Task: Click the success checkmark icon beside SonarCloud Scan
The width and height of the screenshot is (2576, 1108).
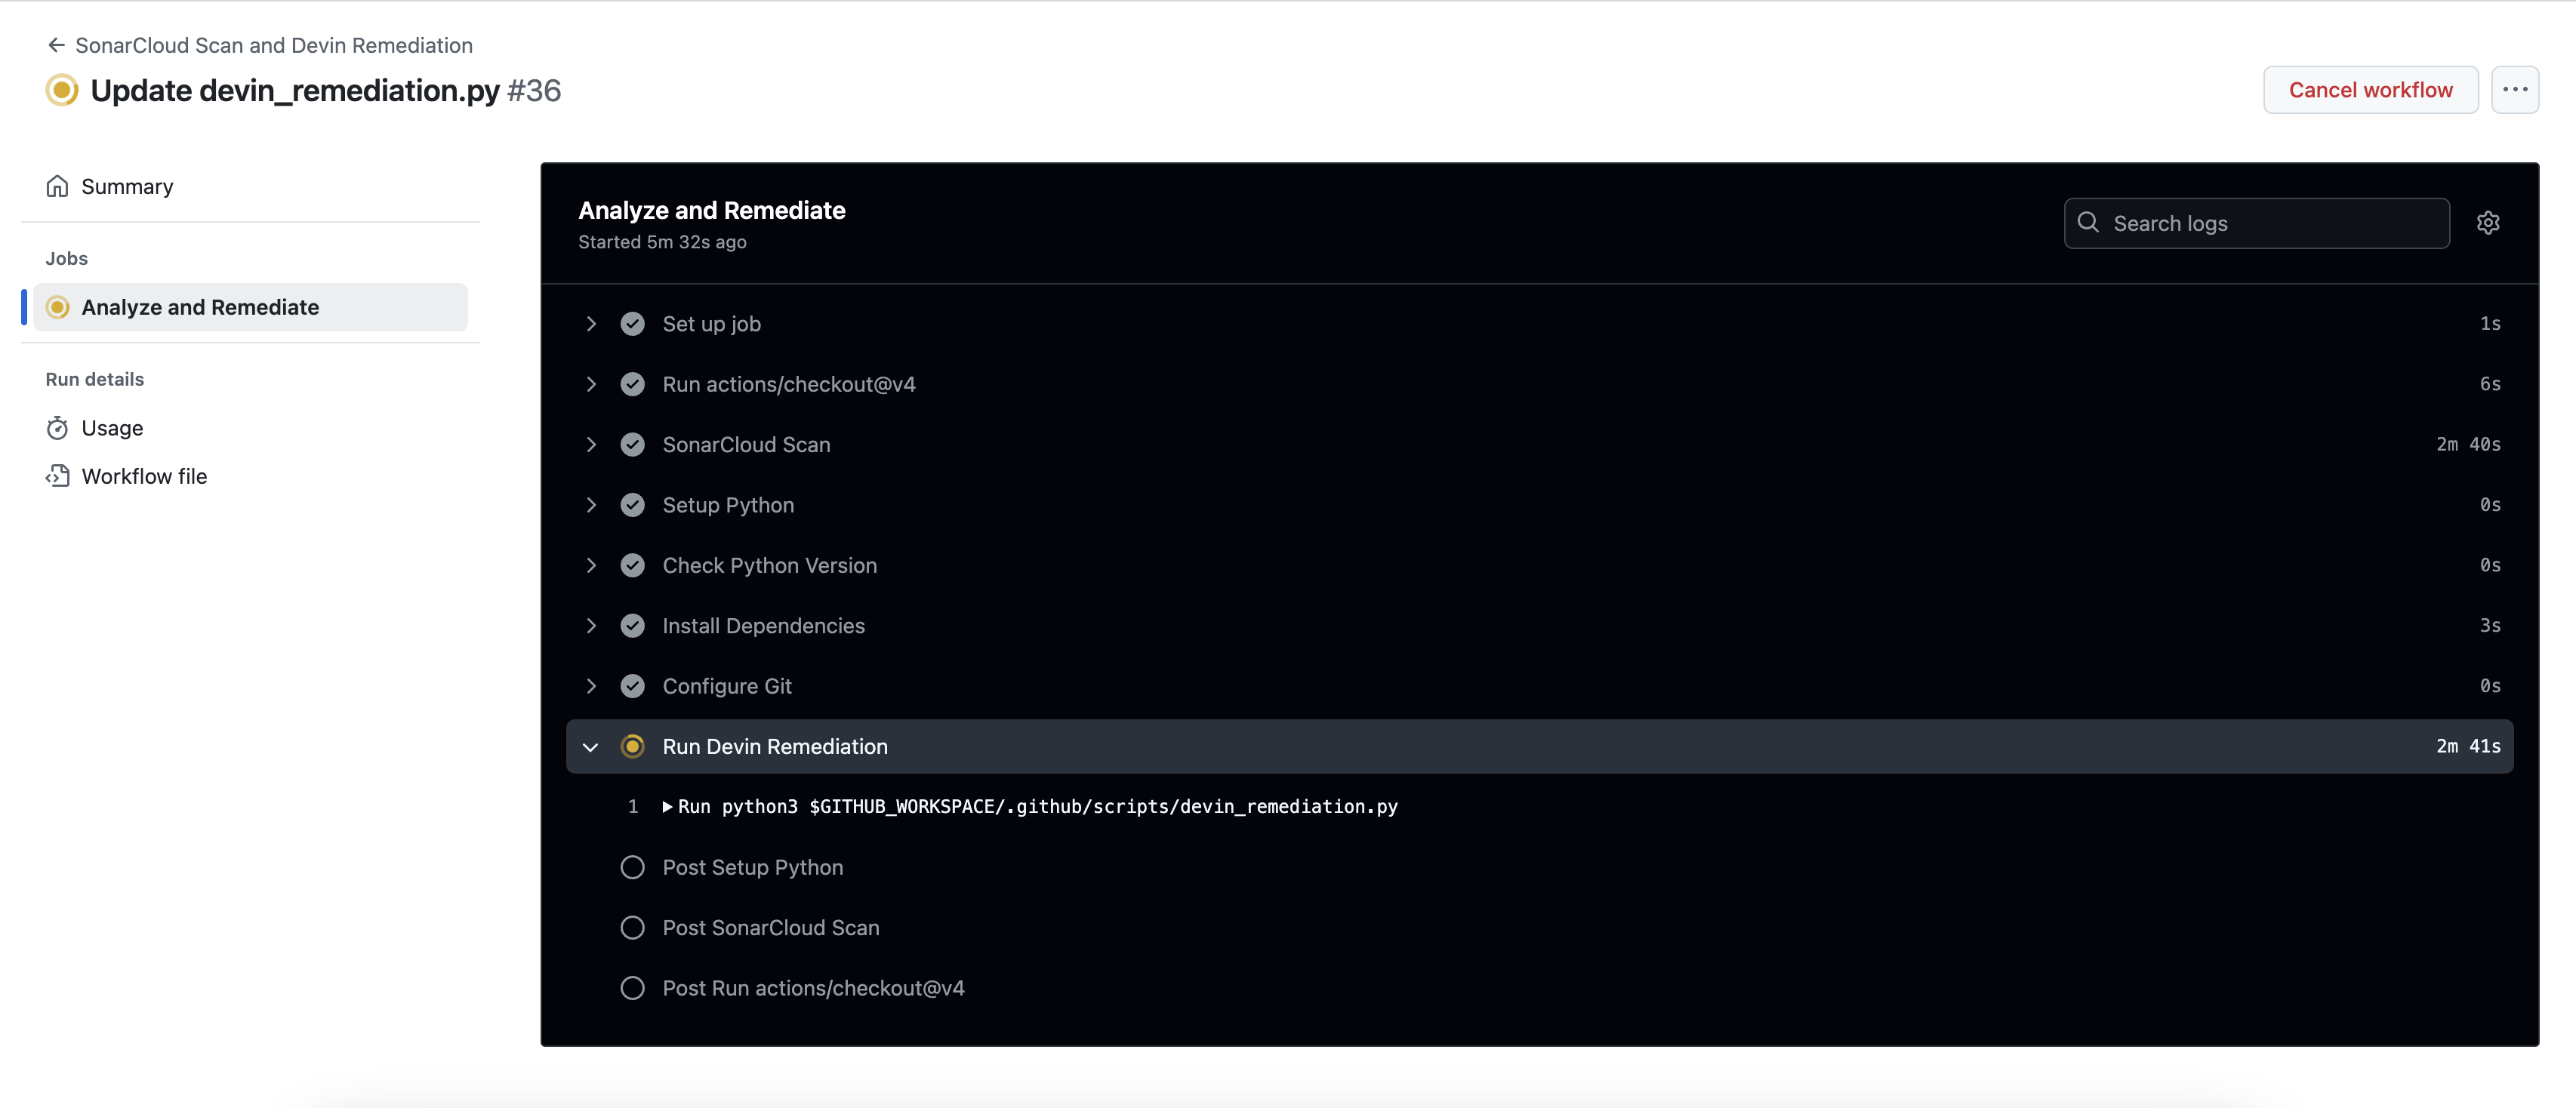Action: (633, 444)
